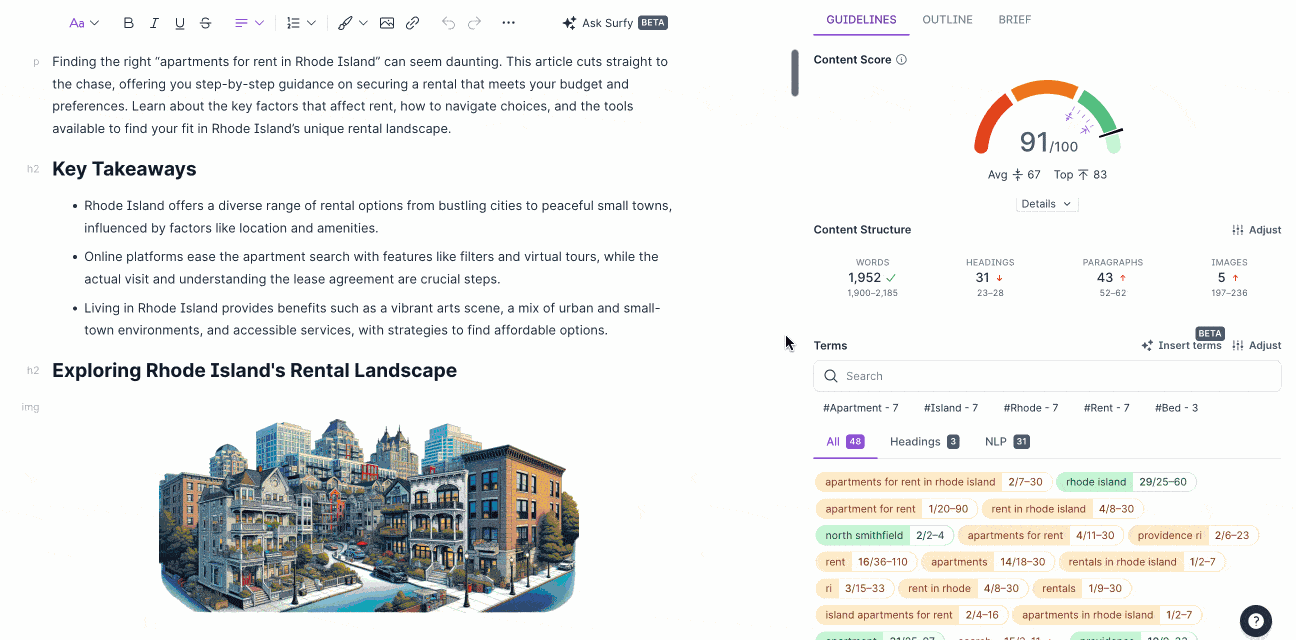Screen dimensions: 1296x640
Task: Open the more options ellipsis menu
Action: coord(508,23)
